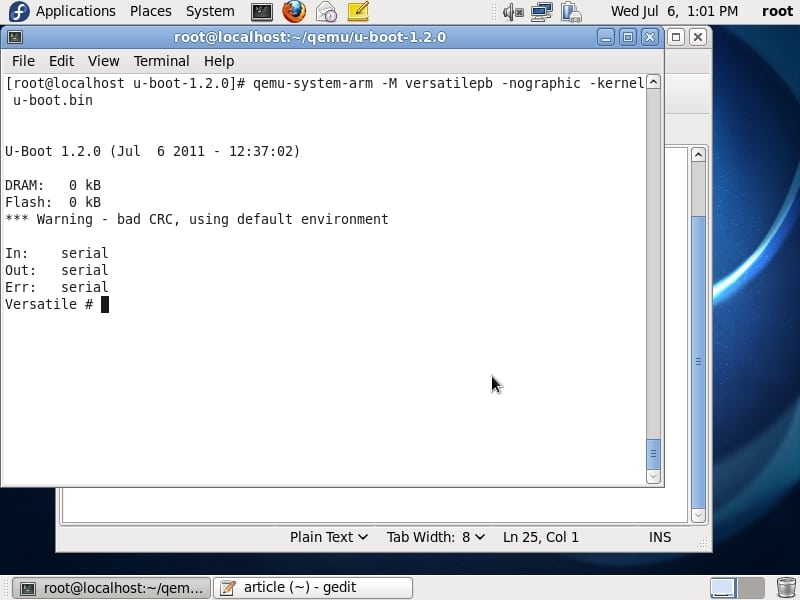Click the root user label
The width and height of the screenshot is (800, 600).
point(777,11)
